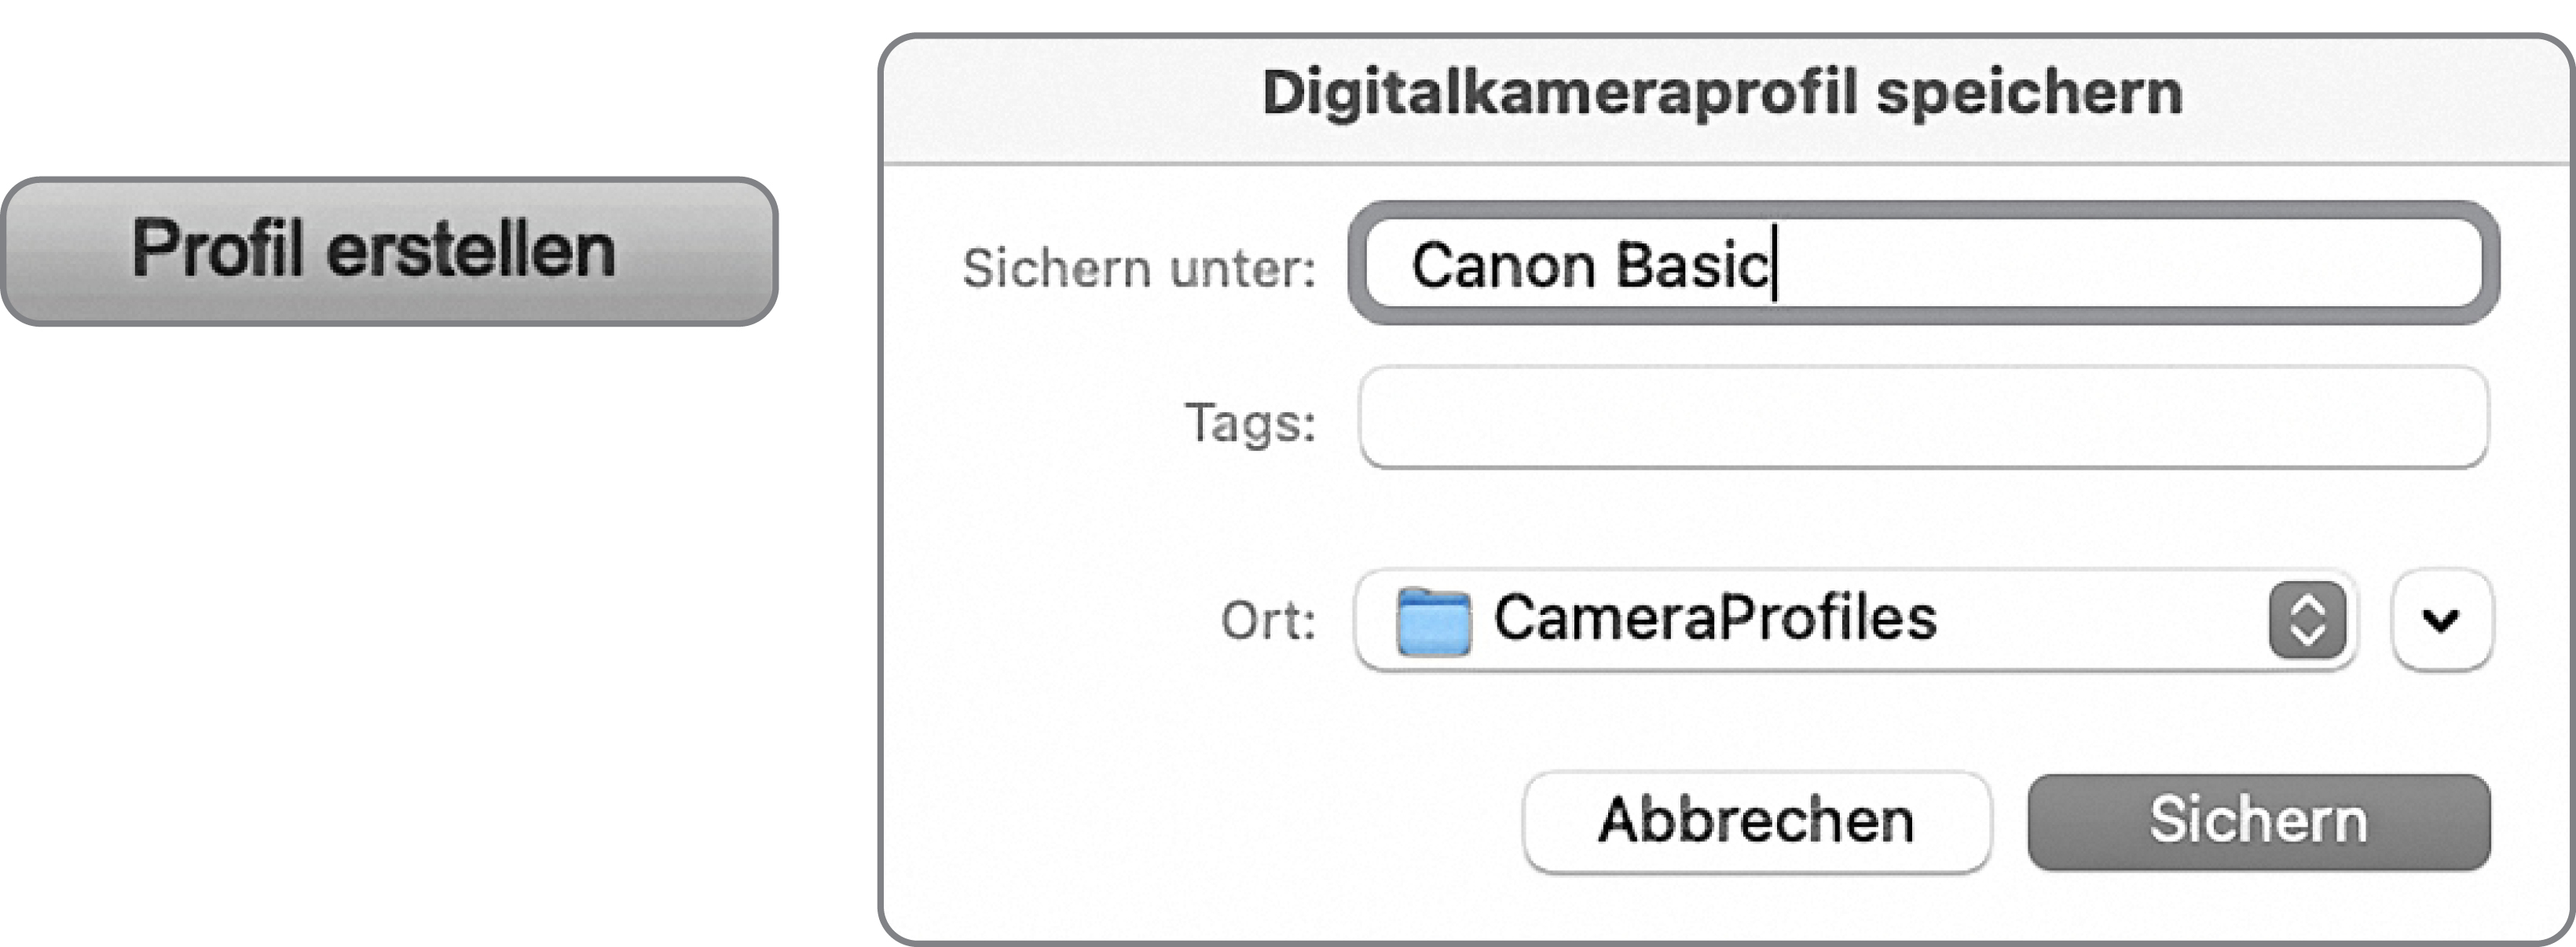Open the Ort location dropdown
The height and width of the screenshot is (947, 2576).
pos(1856,620)
